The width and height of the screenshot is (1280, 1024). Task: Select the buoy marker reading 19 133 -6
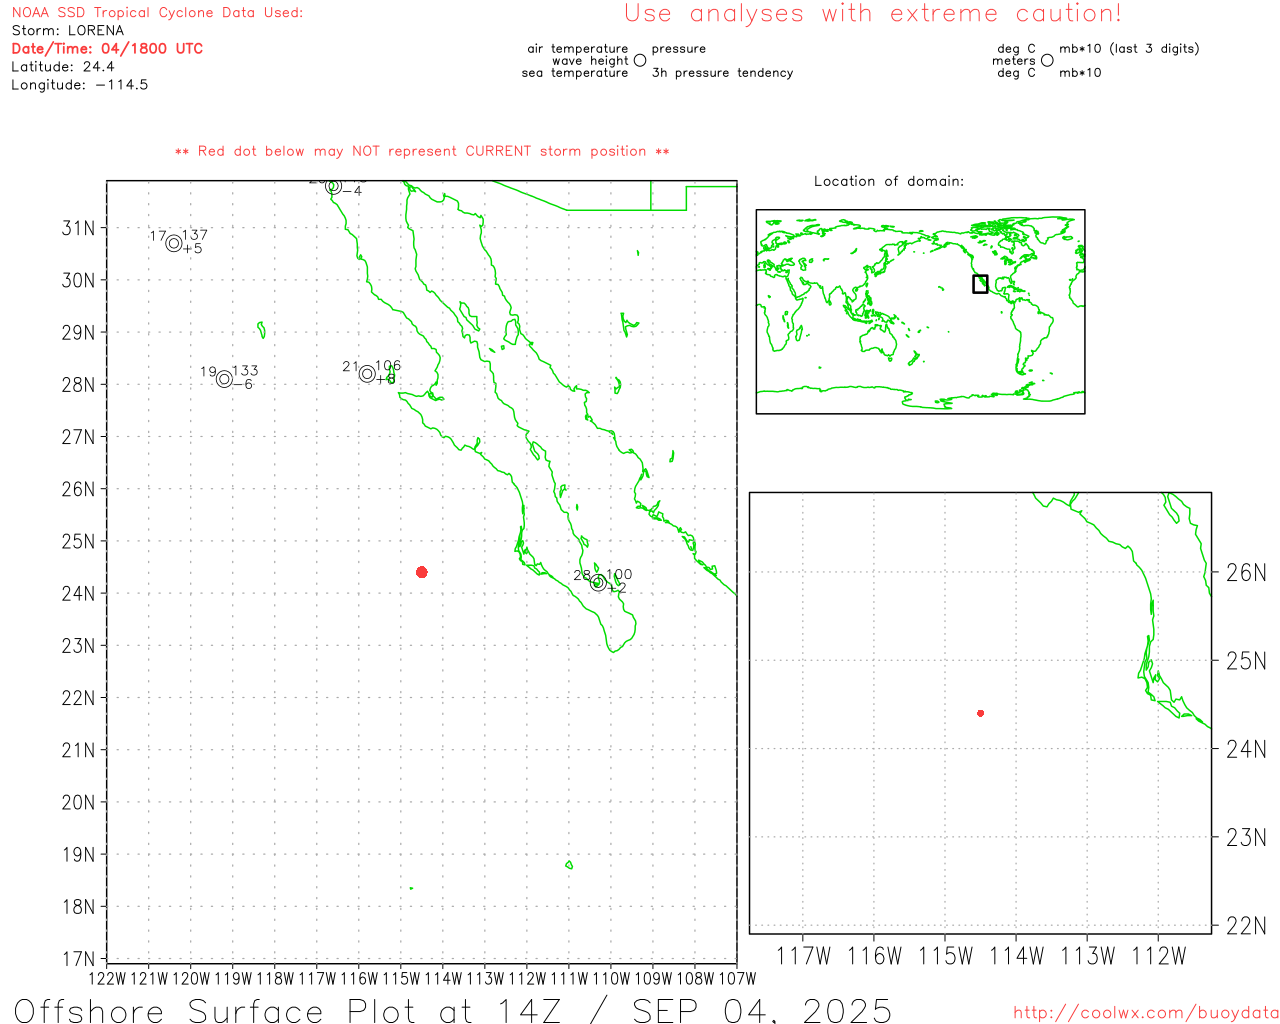pyautogui.click(x=224, y=379)
